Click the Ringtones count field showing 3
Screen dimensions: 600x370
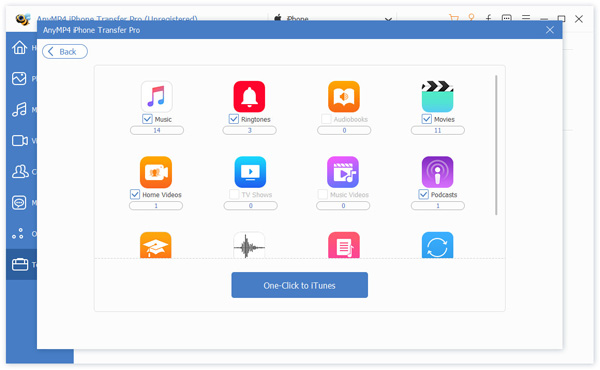[x=249, y=130]
